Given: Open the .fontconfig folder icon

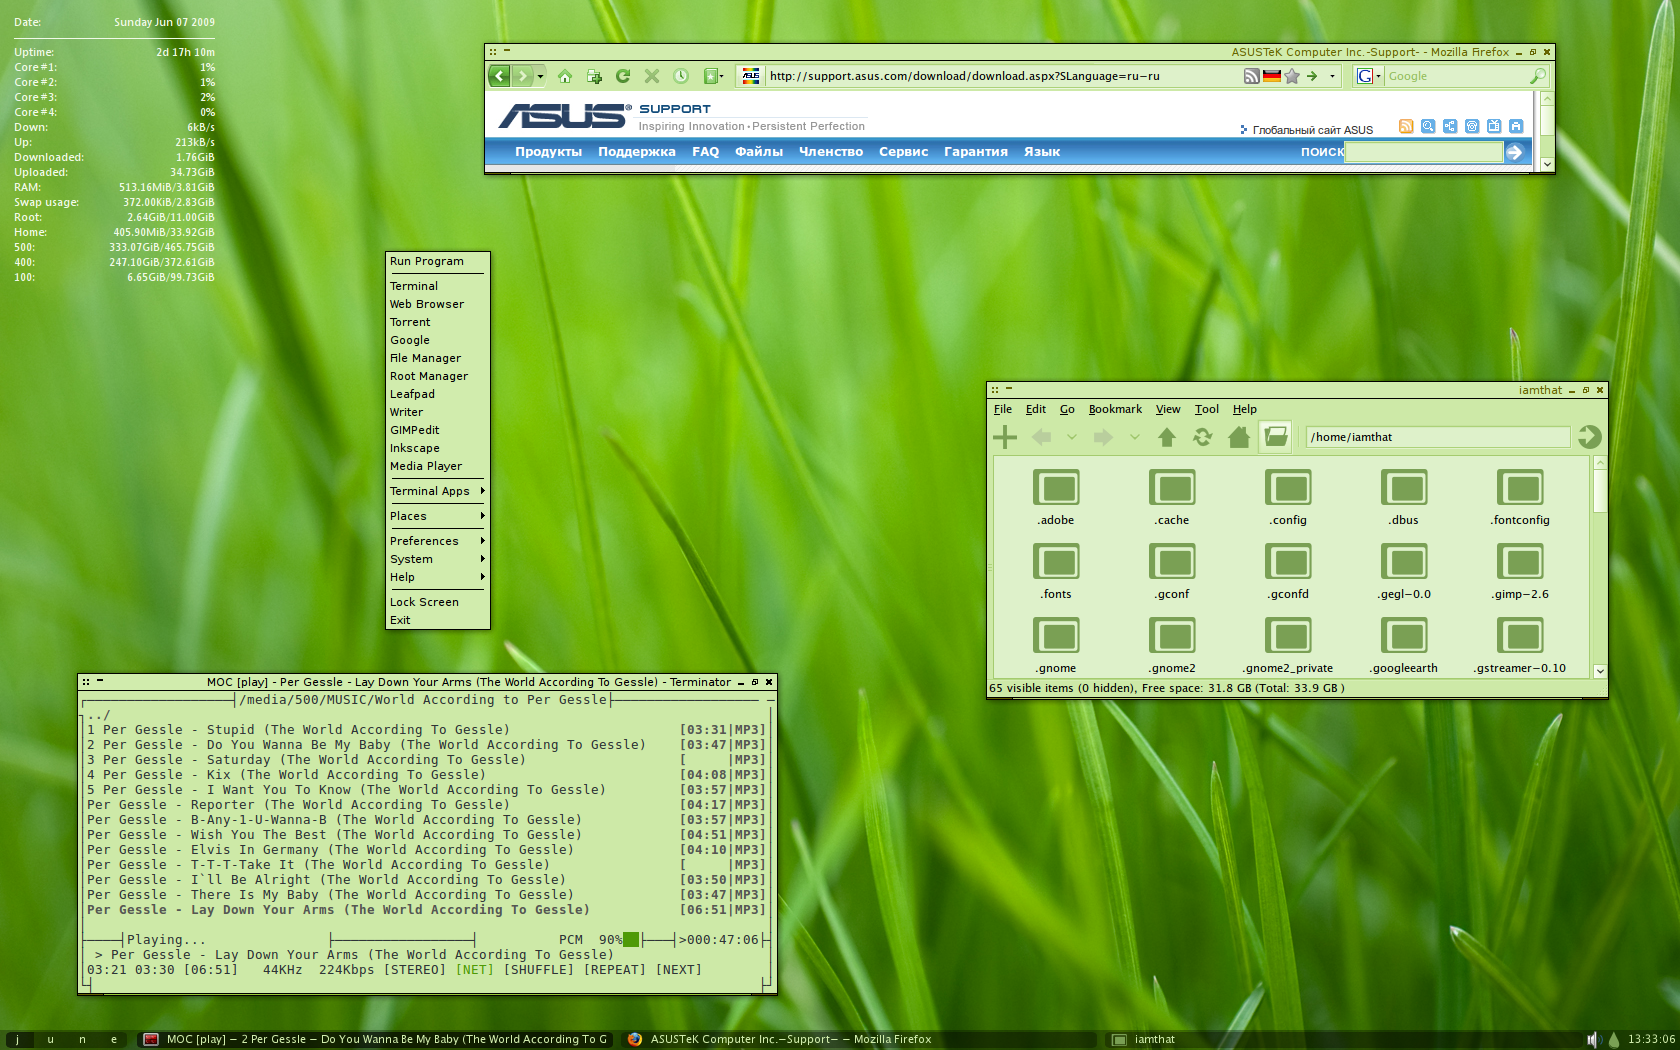Looking at the screenshot, I should tap(1521, 488).
